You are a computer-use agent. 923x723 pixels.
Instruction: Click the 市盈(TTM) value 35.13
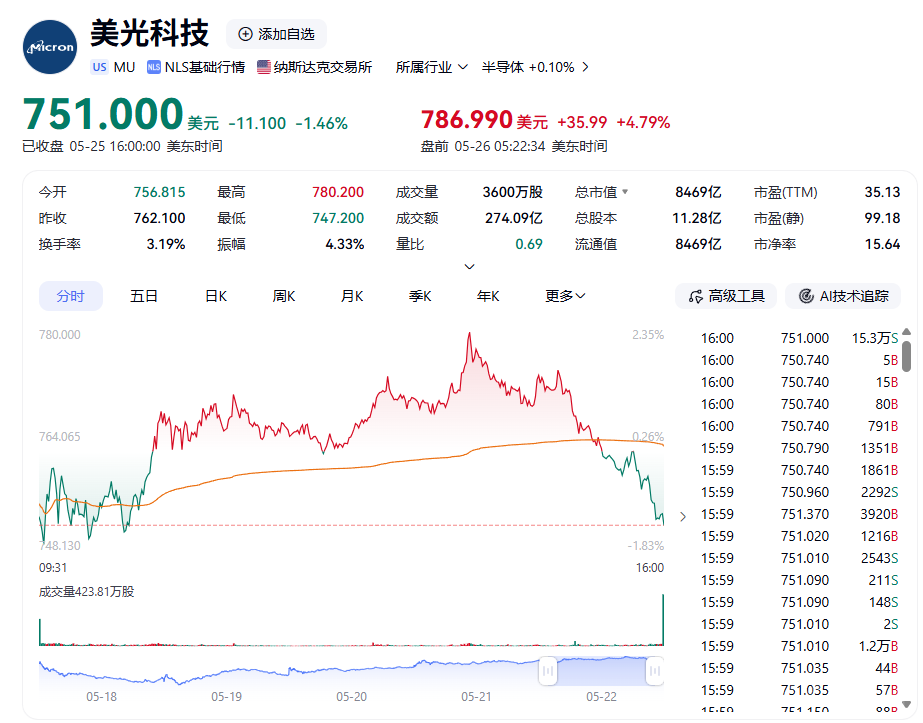pos(882,192)
